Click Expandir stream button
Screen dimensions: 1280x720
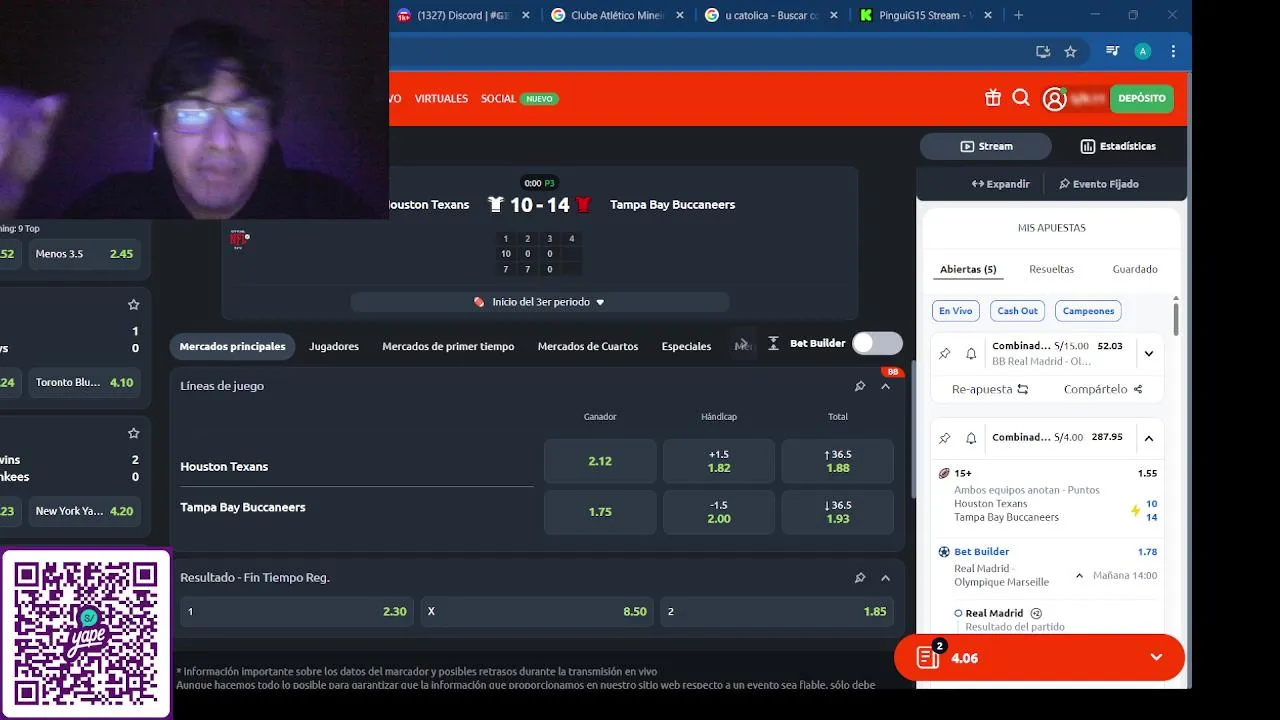1000,184
